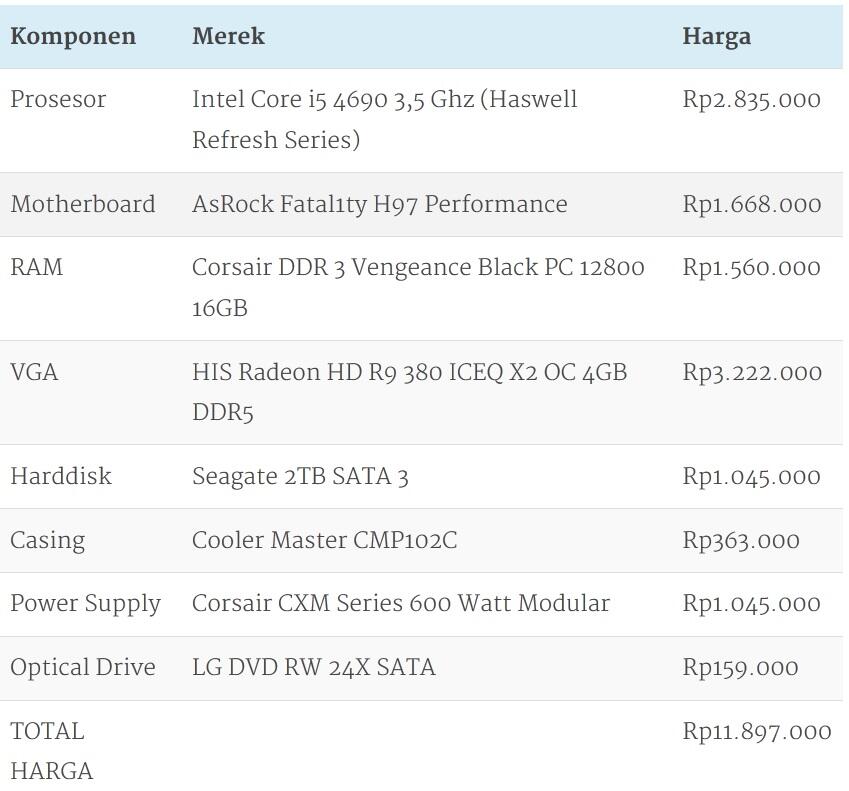Image resolution: width=849 pixels, height=791 pixels.
Task: Click the Harga column header
Action: coord(716,37)
